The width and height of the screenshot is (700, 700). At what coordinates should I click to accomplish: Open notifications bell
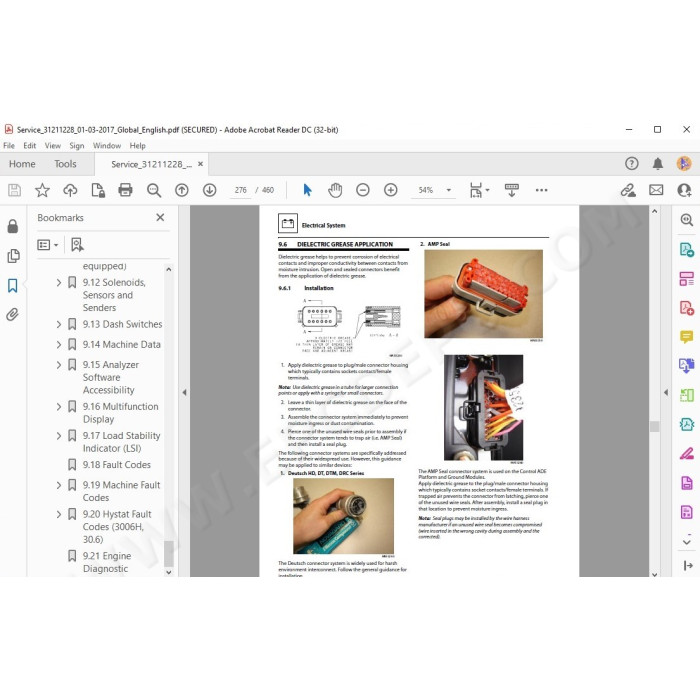pyautogui.click(x=658, y=164)
